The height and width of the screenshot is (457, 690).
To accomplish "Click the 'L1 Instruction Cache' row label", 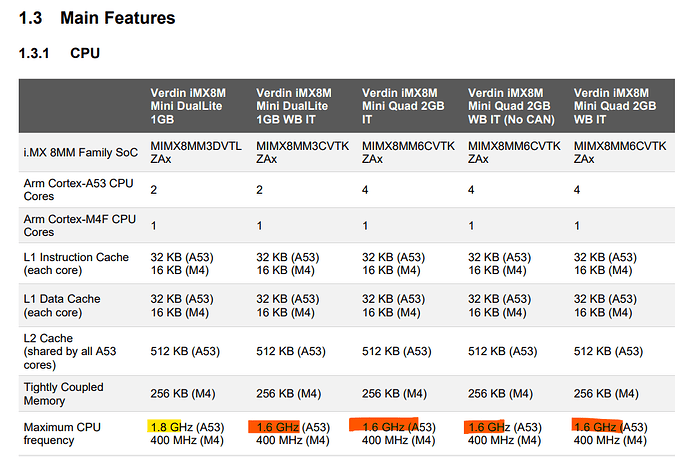I will click(76, 263).
